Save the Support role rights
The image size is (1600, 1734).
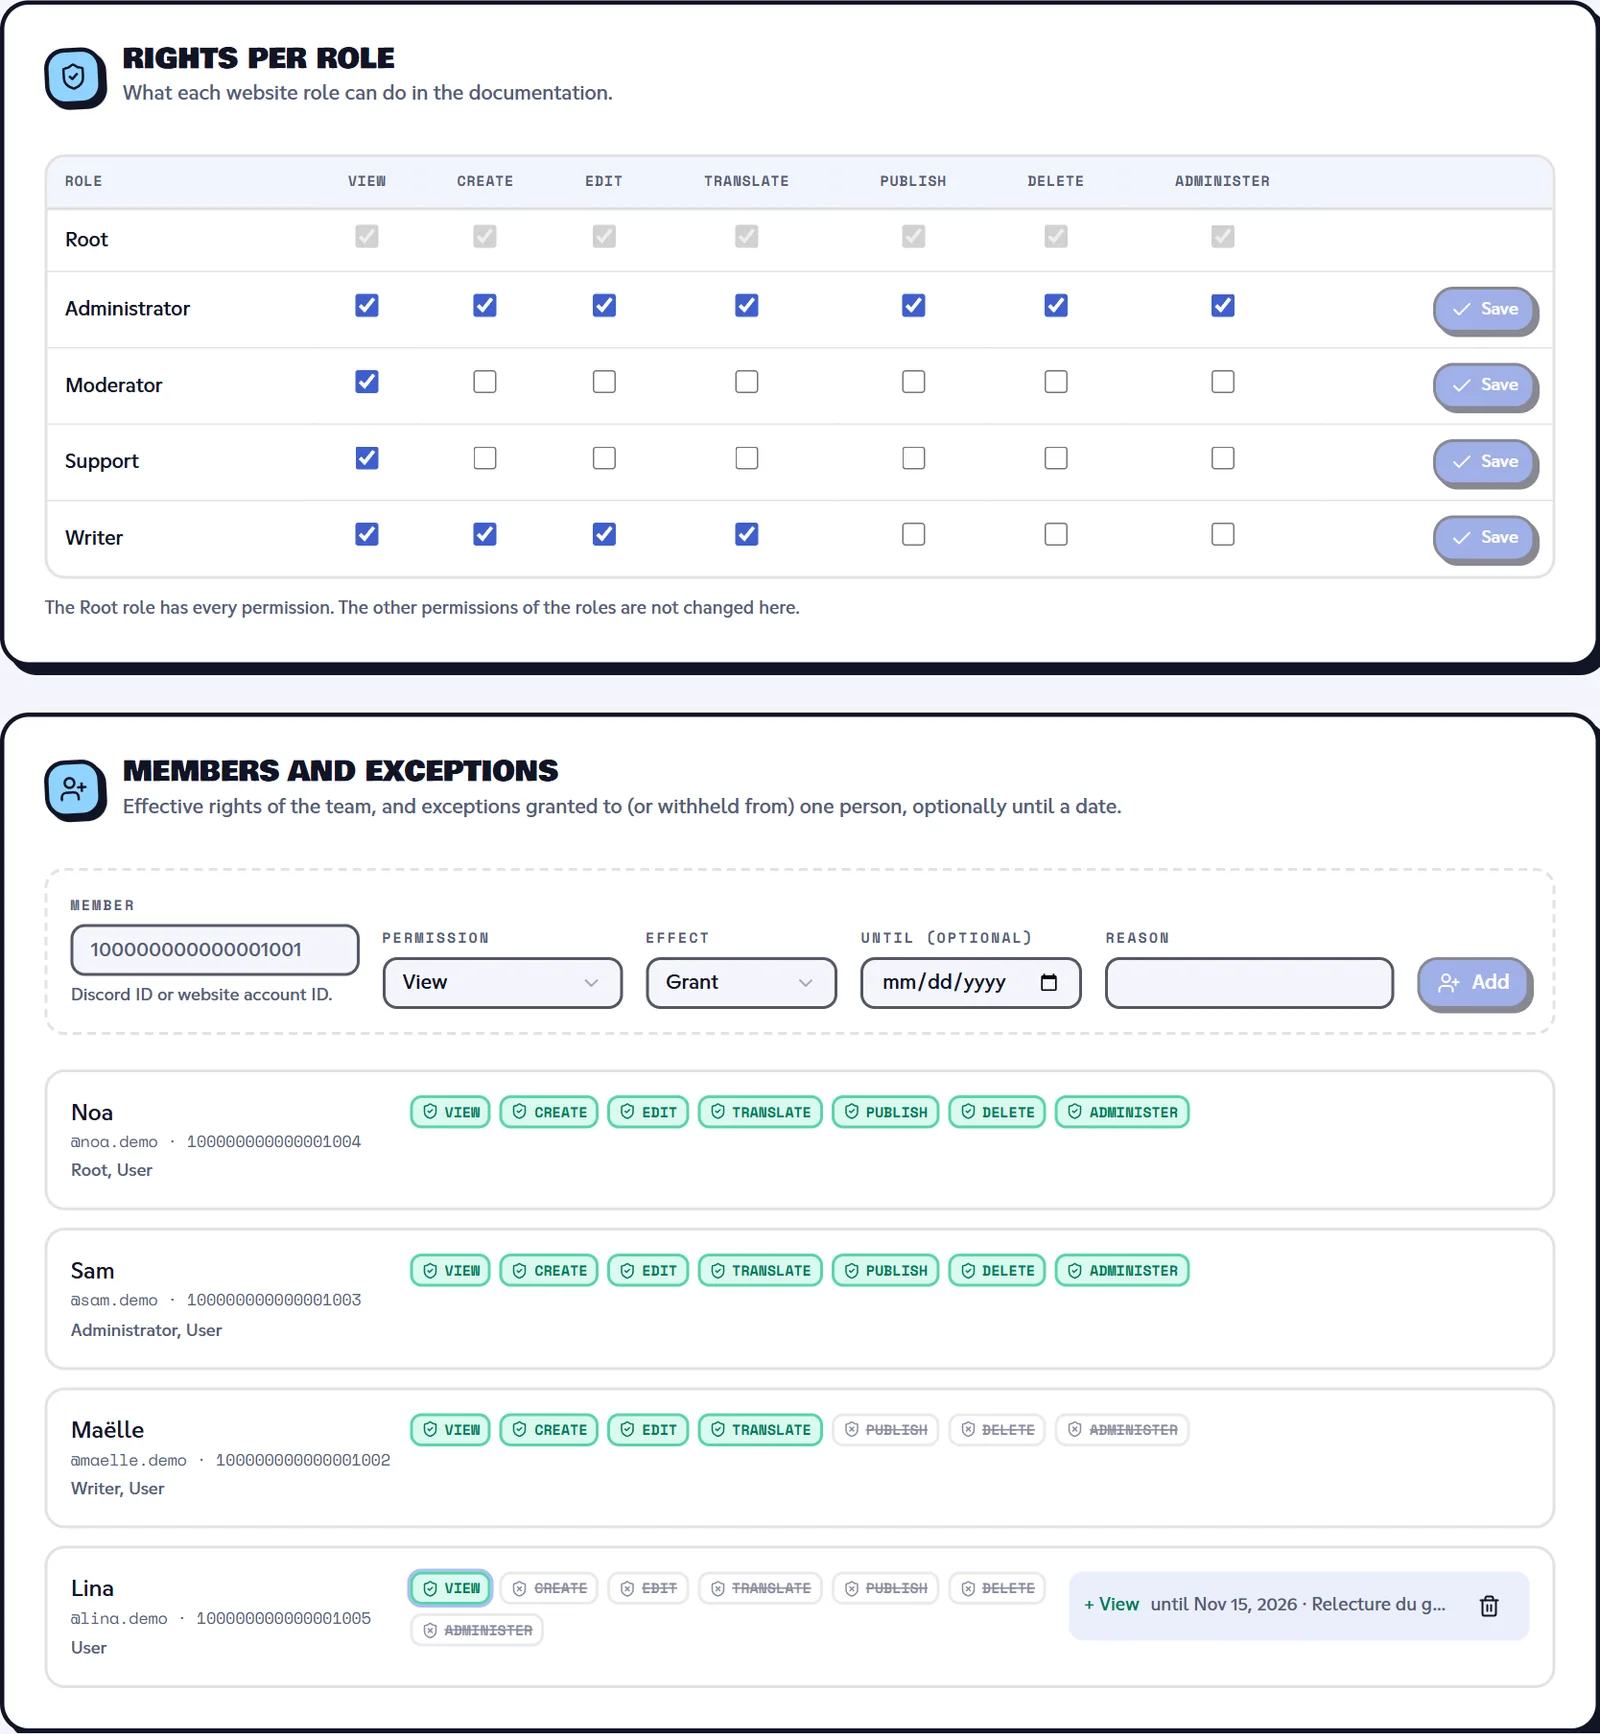tap(1485, 462)
